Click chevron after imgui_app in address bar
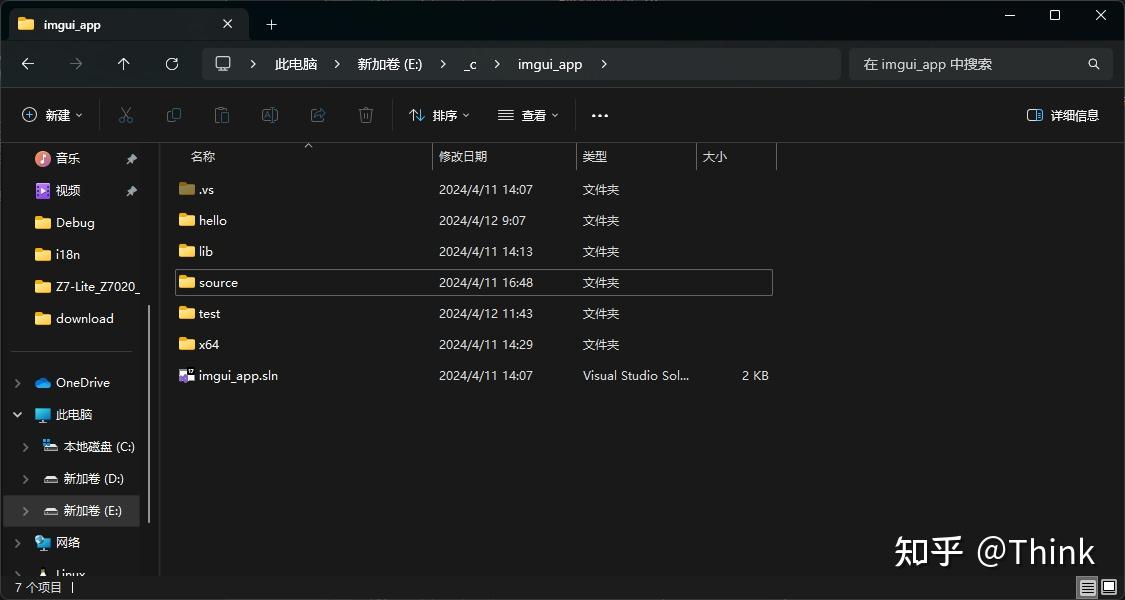Viewport: 1125px width, 600px height. [603, 64]
